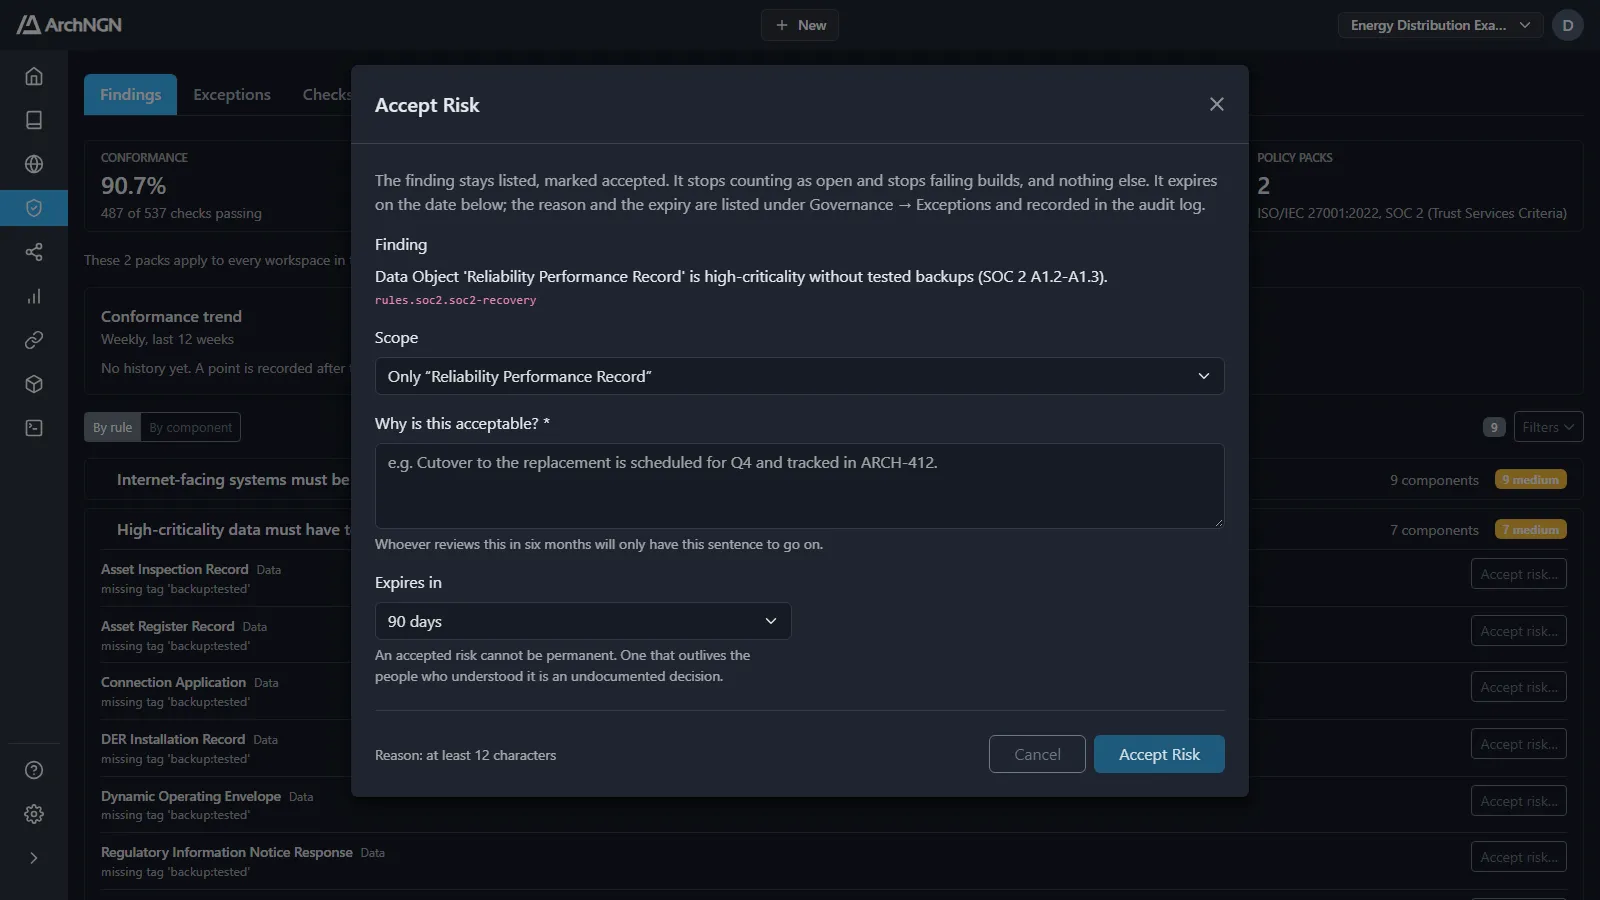
Task: Select the Exceptions tab
Action: coord(232,94)
